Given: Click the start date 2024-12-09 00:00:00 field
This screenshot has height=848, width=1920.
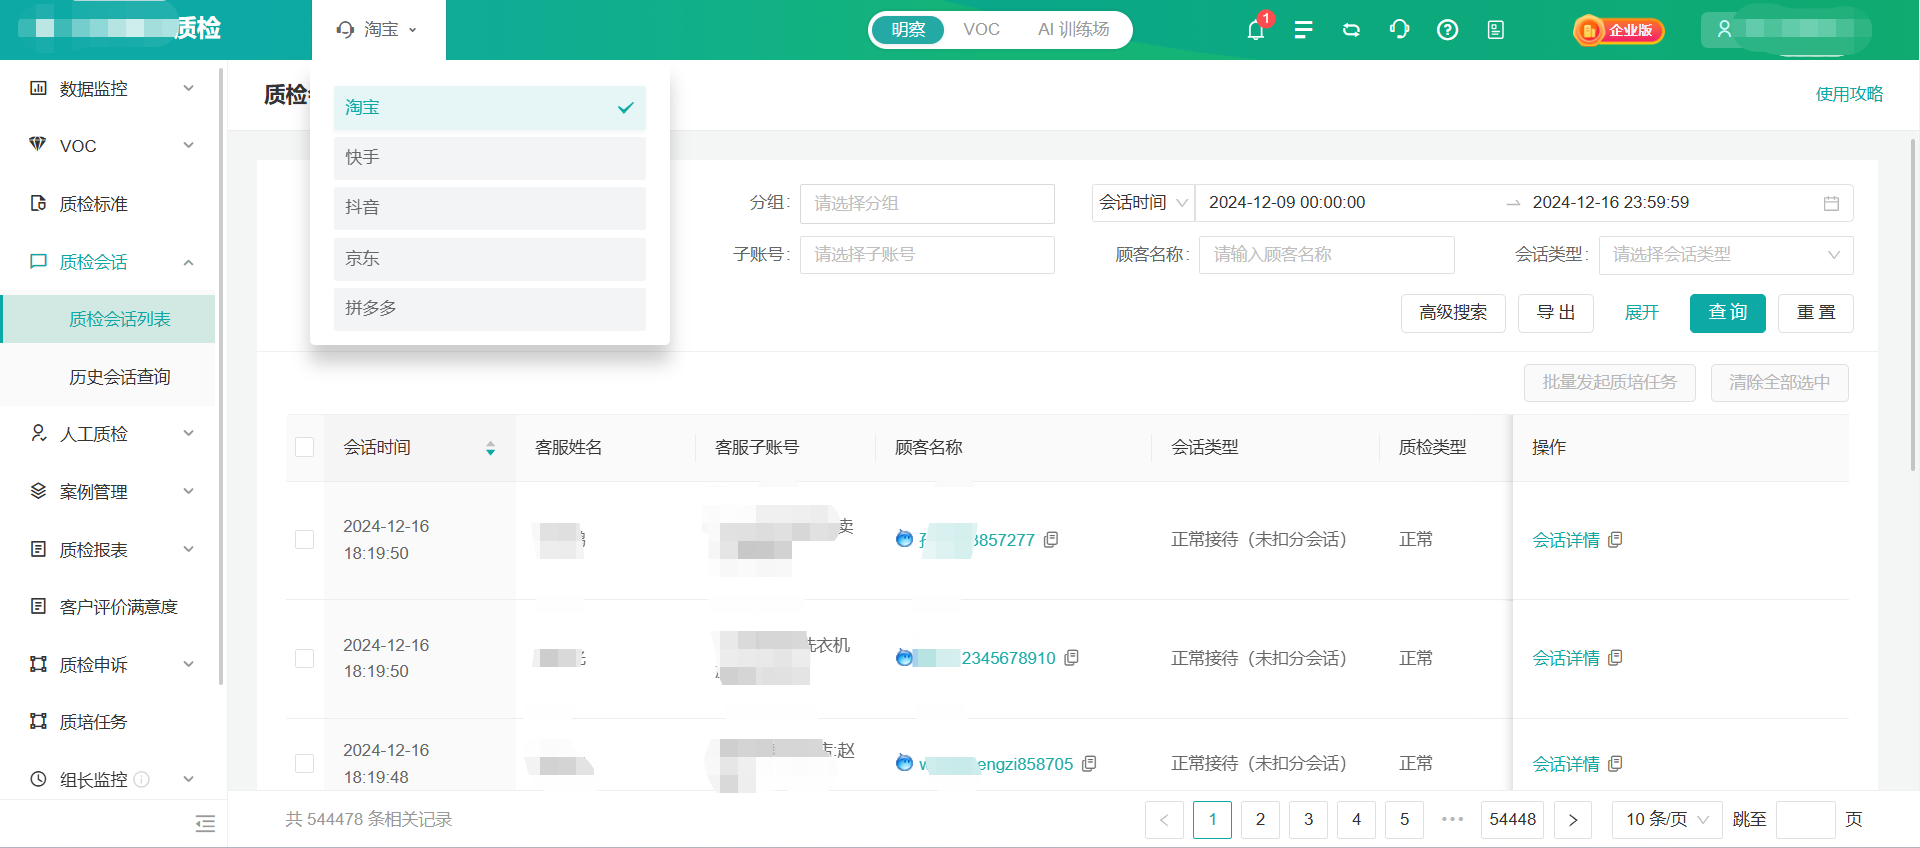Looking at the screenshot, I should (1286, 203).
